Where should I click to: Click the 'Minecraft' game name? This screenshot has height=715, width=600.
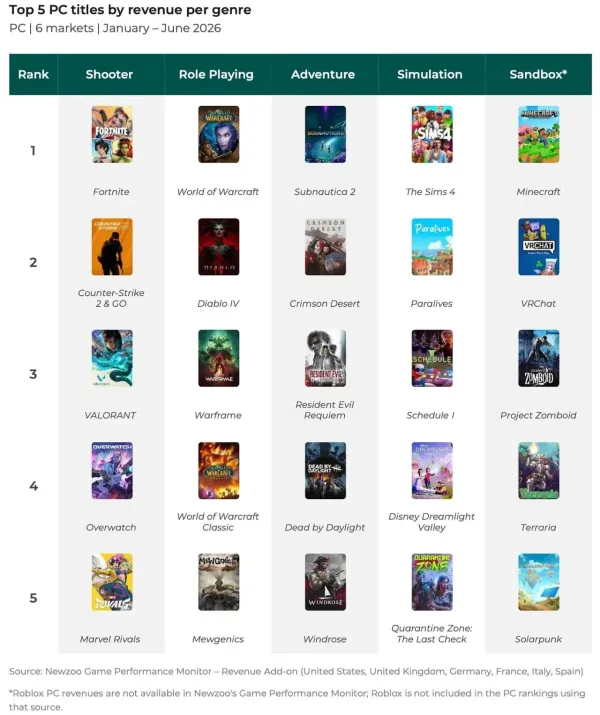[x=538, y=192]
